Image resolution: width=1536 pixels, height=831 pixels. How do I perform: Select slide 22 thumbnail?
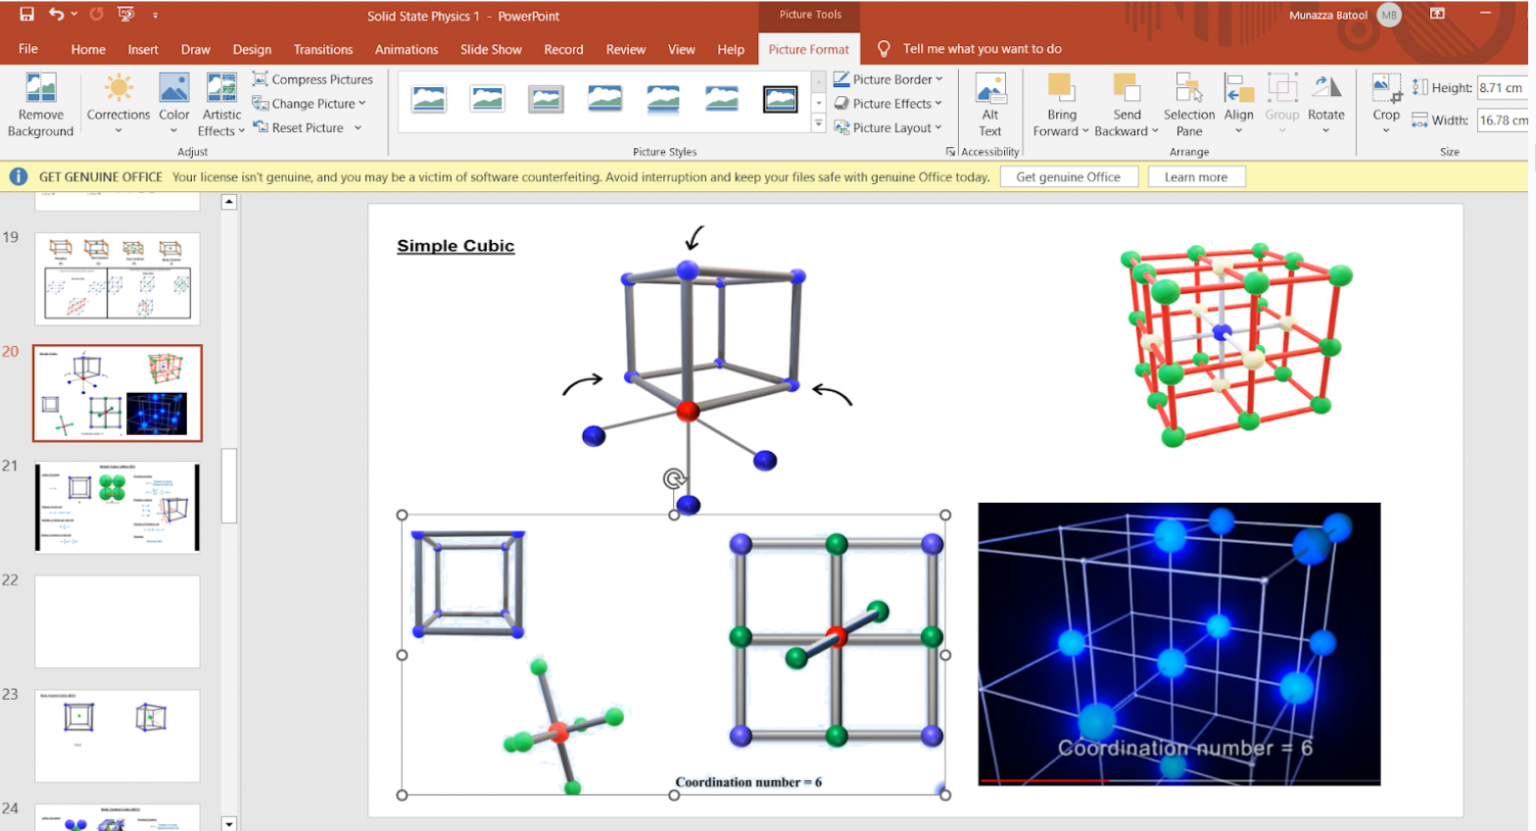pyautogui.click(x=117, y=620)
